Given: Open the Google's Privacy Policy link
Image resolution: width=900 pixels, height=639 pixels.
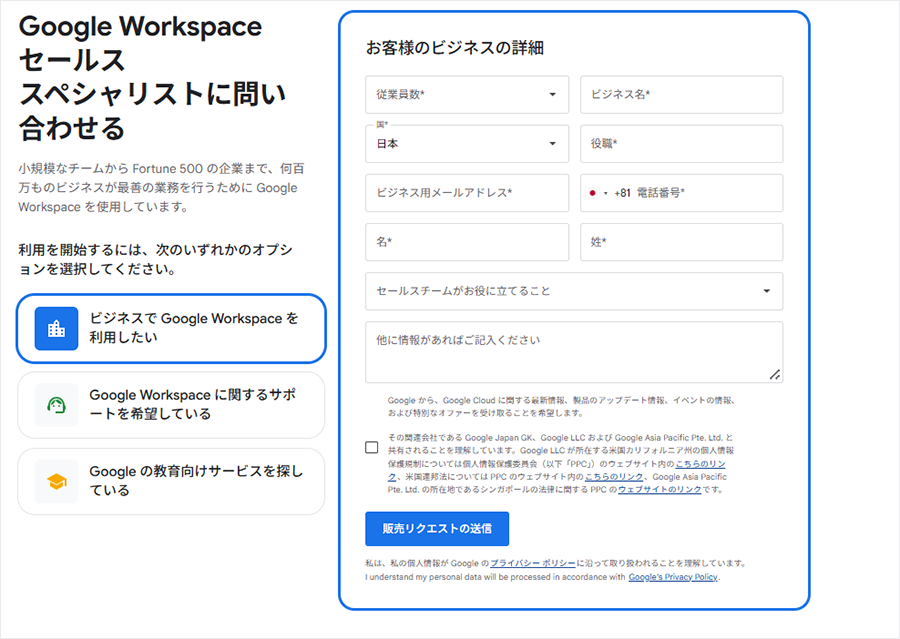Looking at the screenshot, I should pyautogui.click(x=673, y=577).
